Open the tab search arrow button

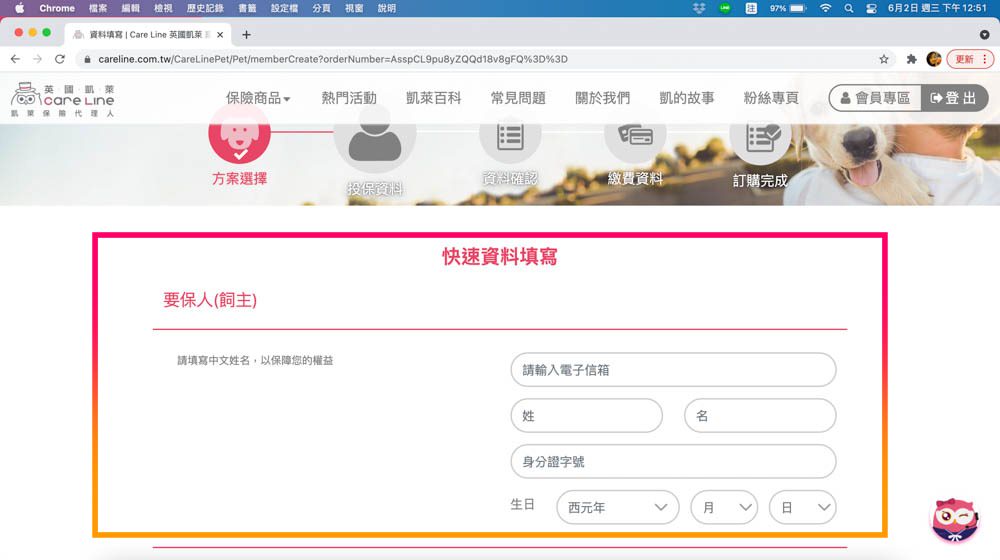984,34
